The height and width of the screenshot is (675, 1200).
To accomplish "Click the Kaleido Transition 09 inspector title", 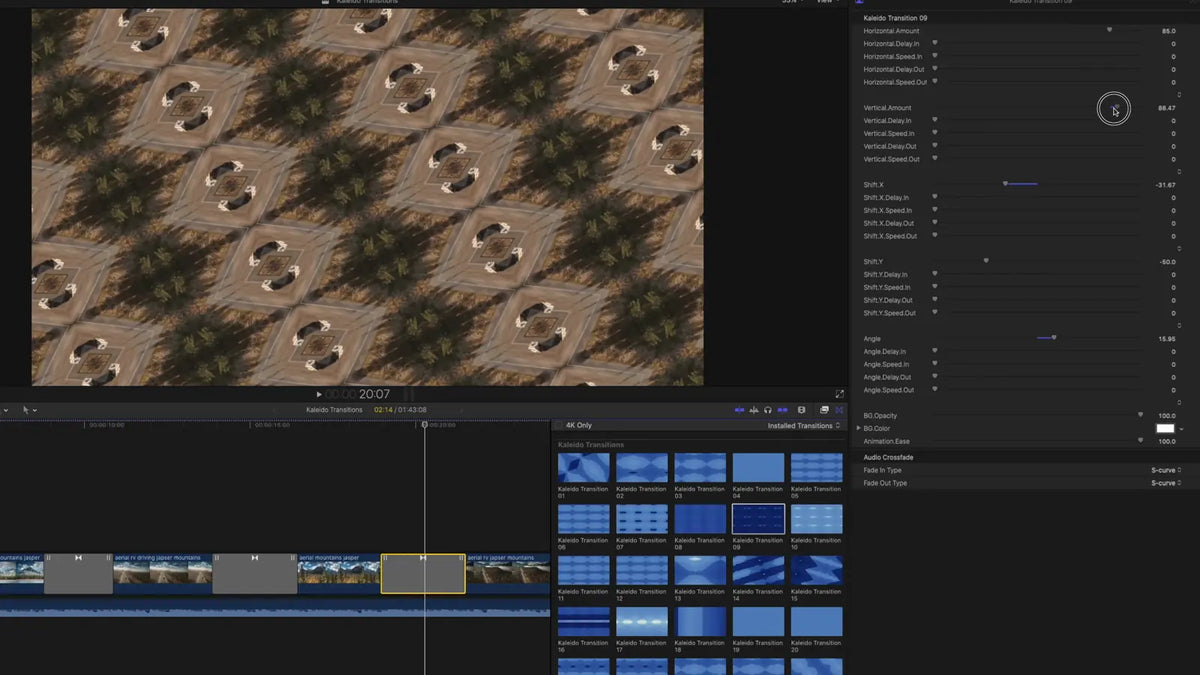I will click(895, 18).
